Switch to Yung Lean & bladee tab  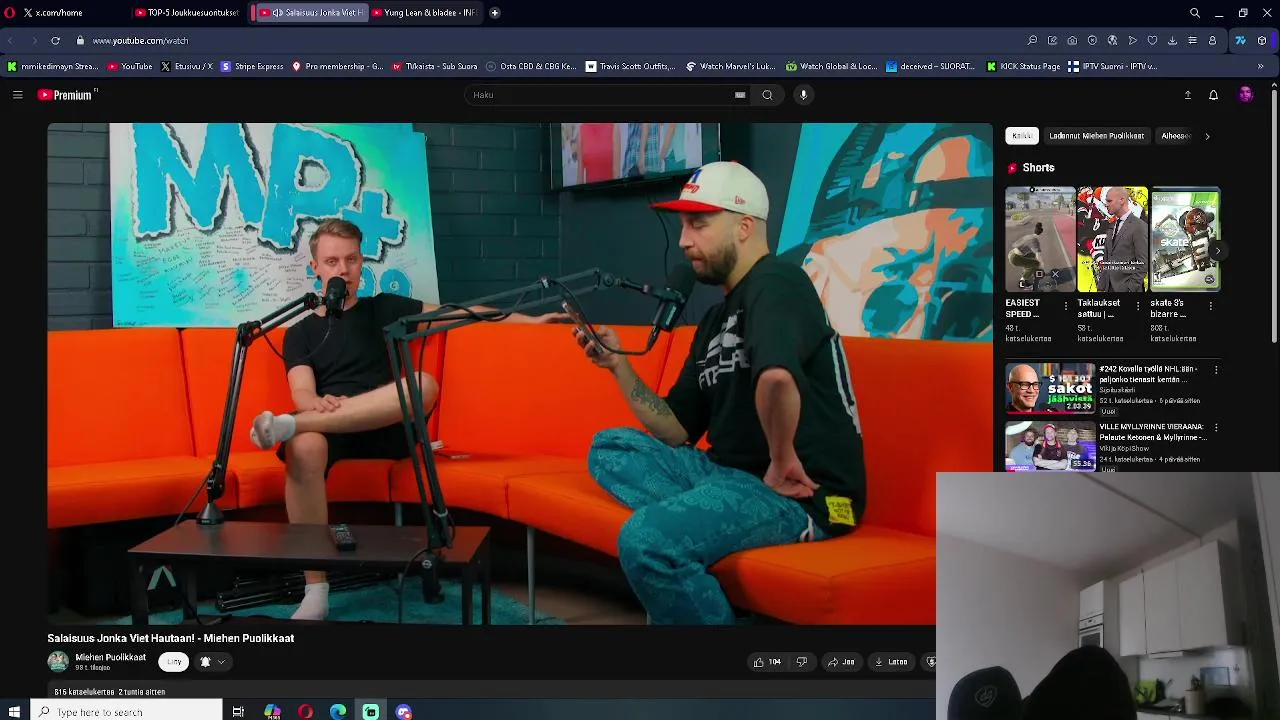pyautogui.click(x=425, y=13)
